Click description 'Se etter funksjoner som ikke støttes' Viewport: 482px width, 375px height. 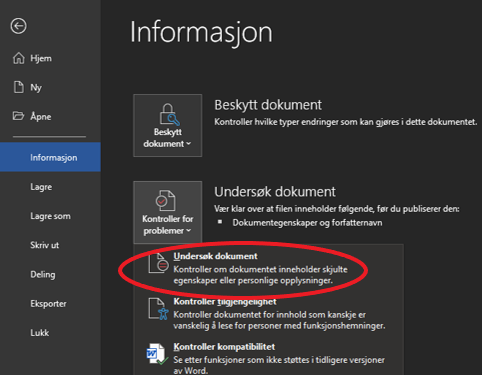pyautogui.click(x=241, y=360)
